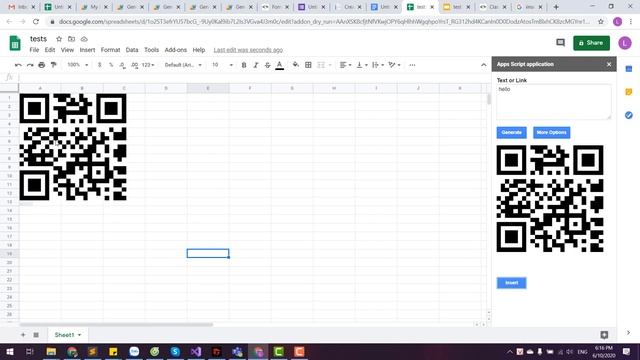This screenshot has width=640, height=360.
Task: Click the Explore icon at bottom right
Action: (604, 335)
